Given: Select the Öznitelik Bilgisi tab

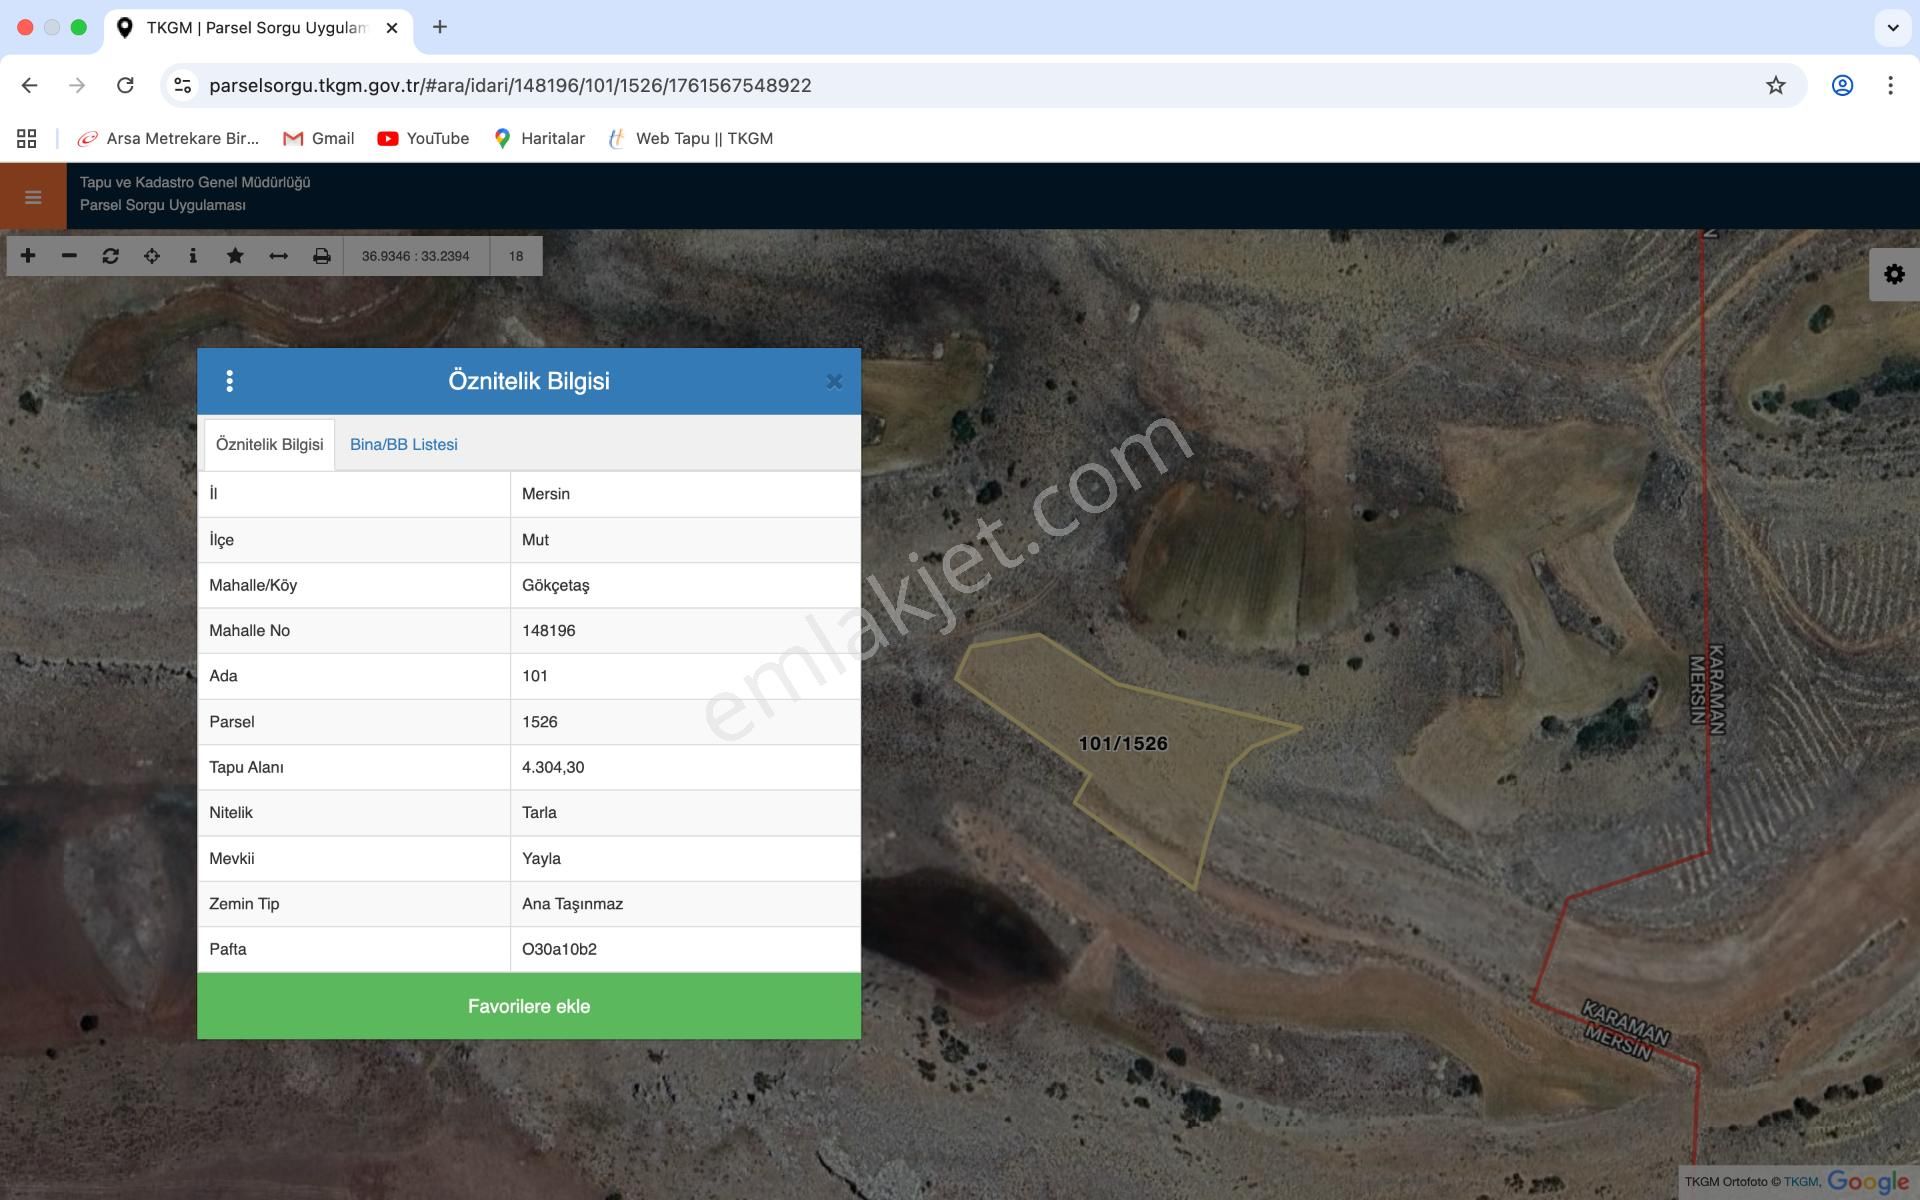Looking at the screenshot, I should [x=268, y=444].
